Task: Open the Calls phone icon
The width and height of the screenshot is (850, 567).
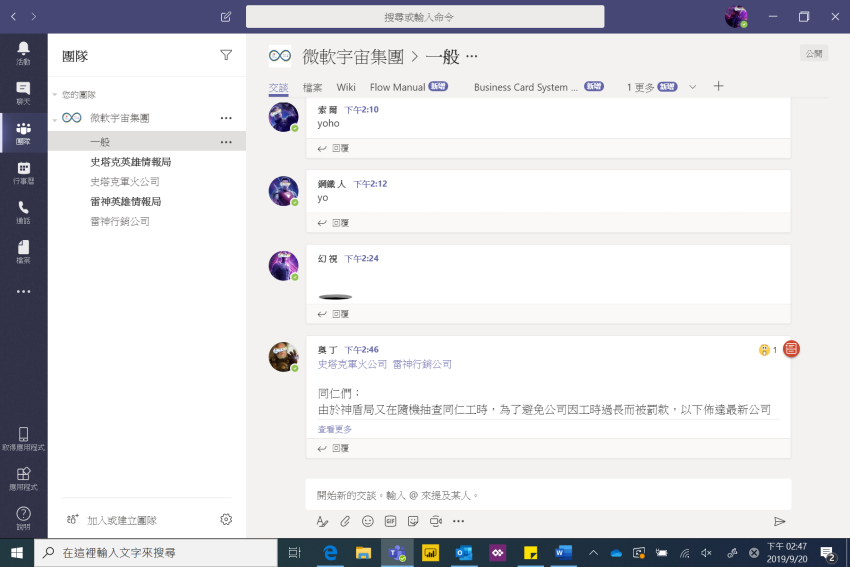Action: (23, 212)
